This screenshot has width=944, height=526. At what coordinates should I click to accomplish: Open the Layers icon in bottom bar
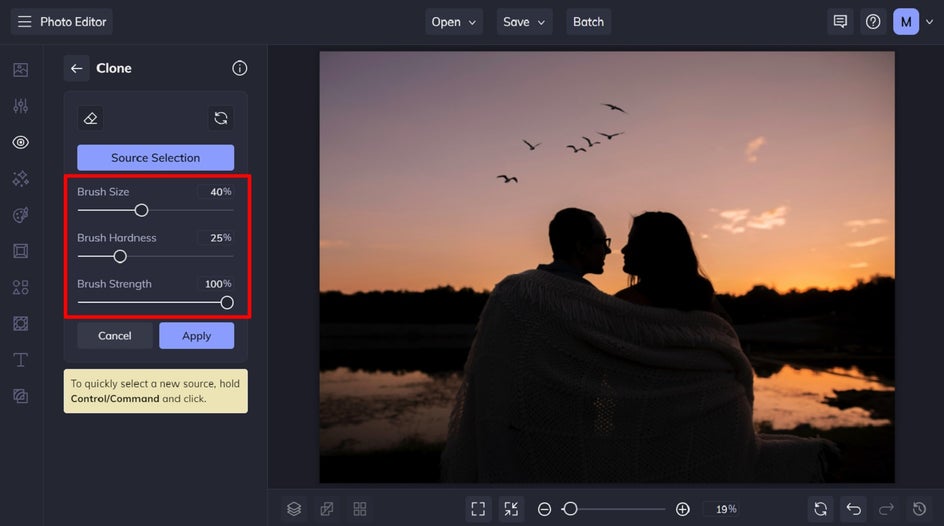(x=294, y=509)
